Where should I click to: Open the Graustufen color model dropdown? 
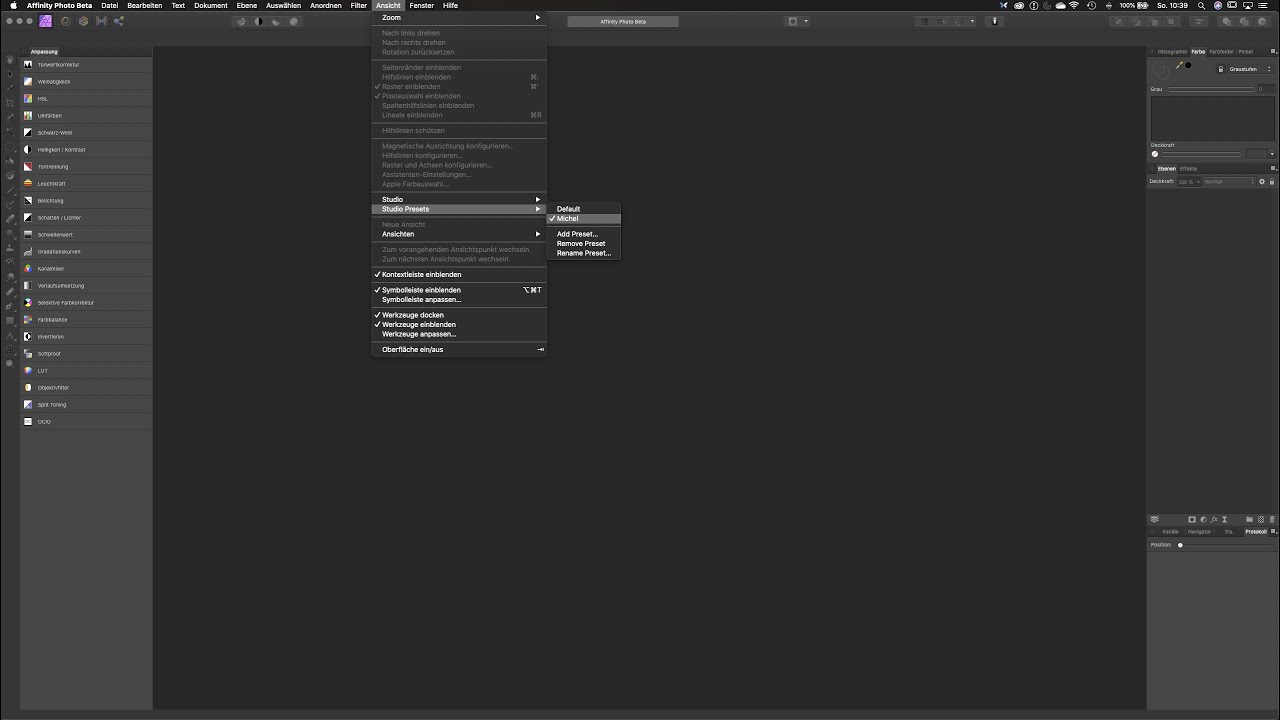[x=1249, y=69]
